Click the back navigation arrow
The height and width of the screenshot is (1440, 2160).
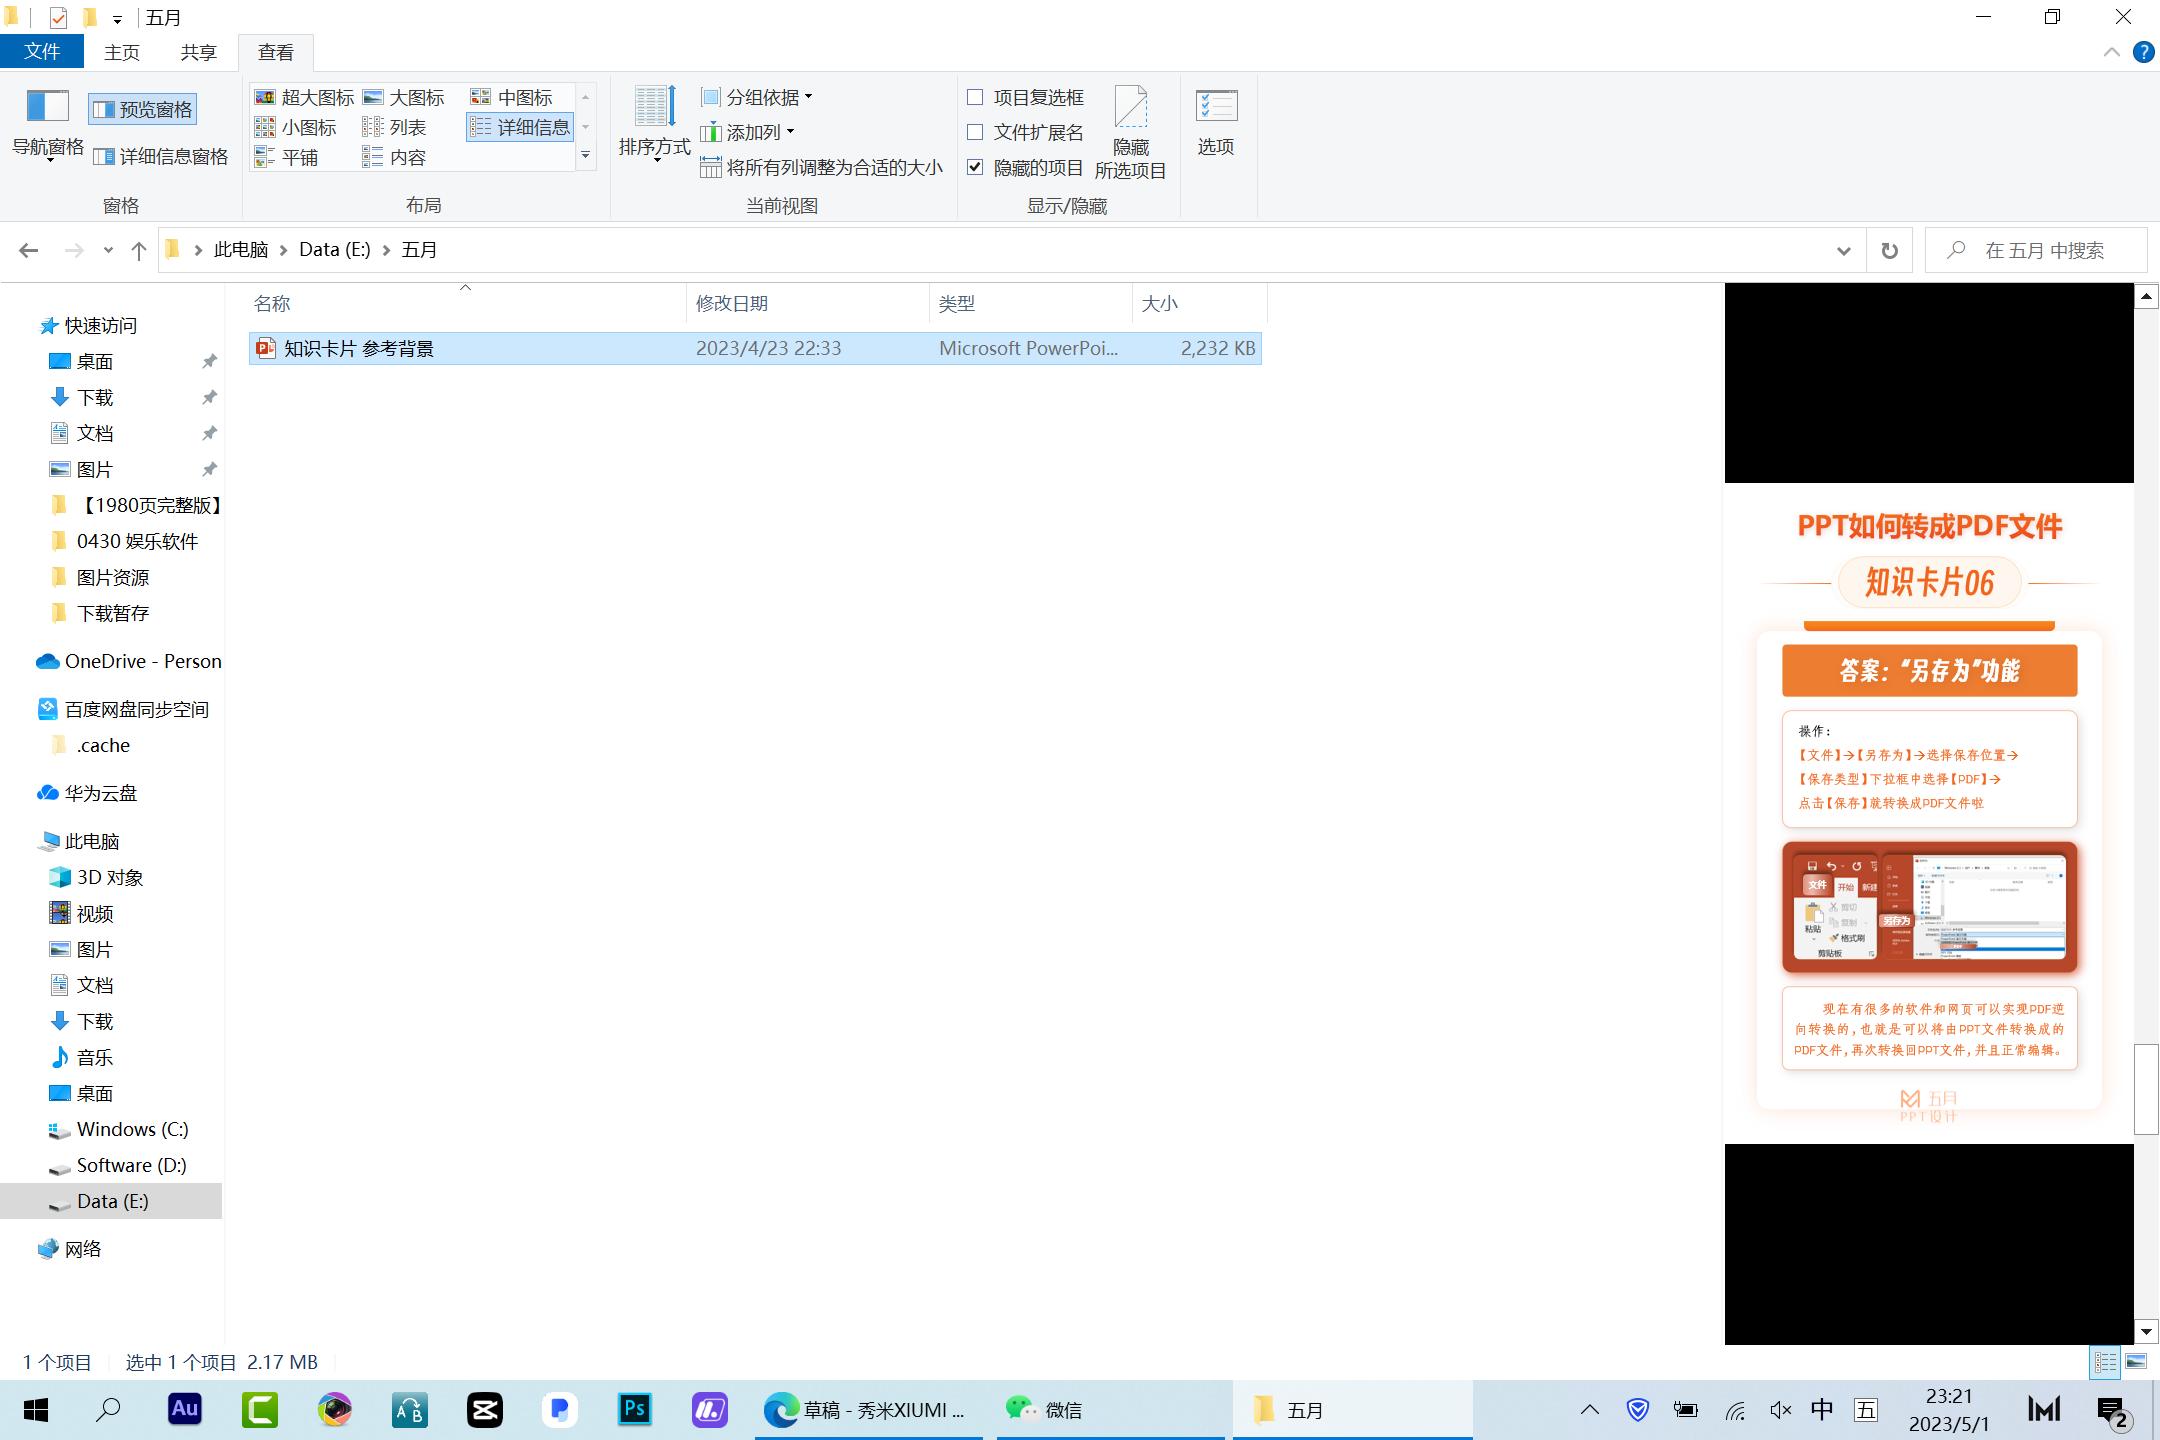click(x=29, y=249)
